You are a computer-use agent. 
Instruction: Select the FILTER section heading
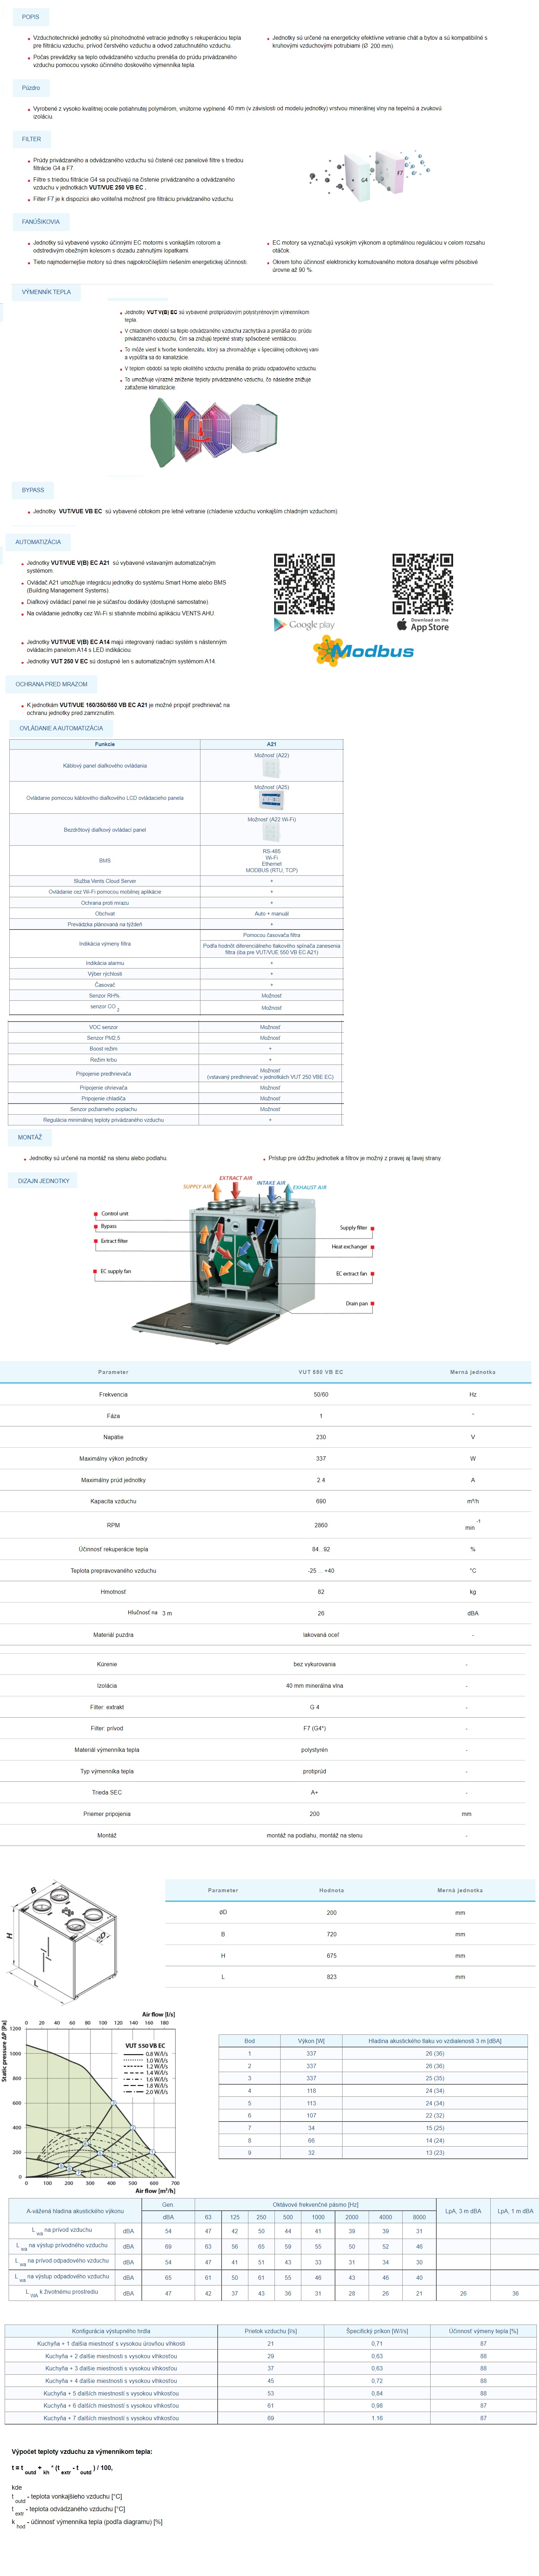[x=31, y=139]
